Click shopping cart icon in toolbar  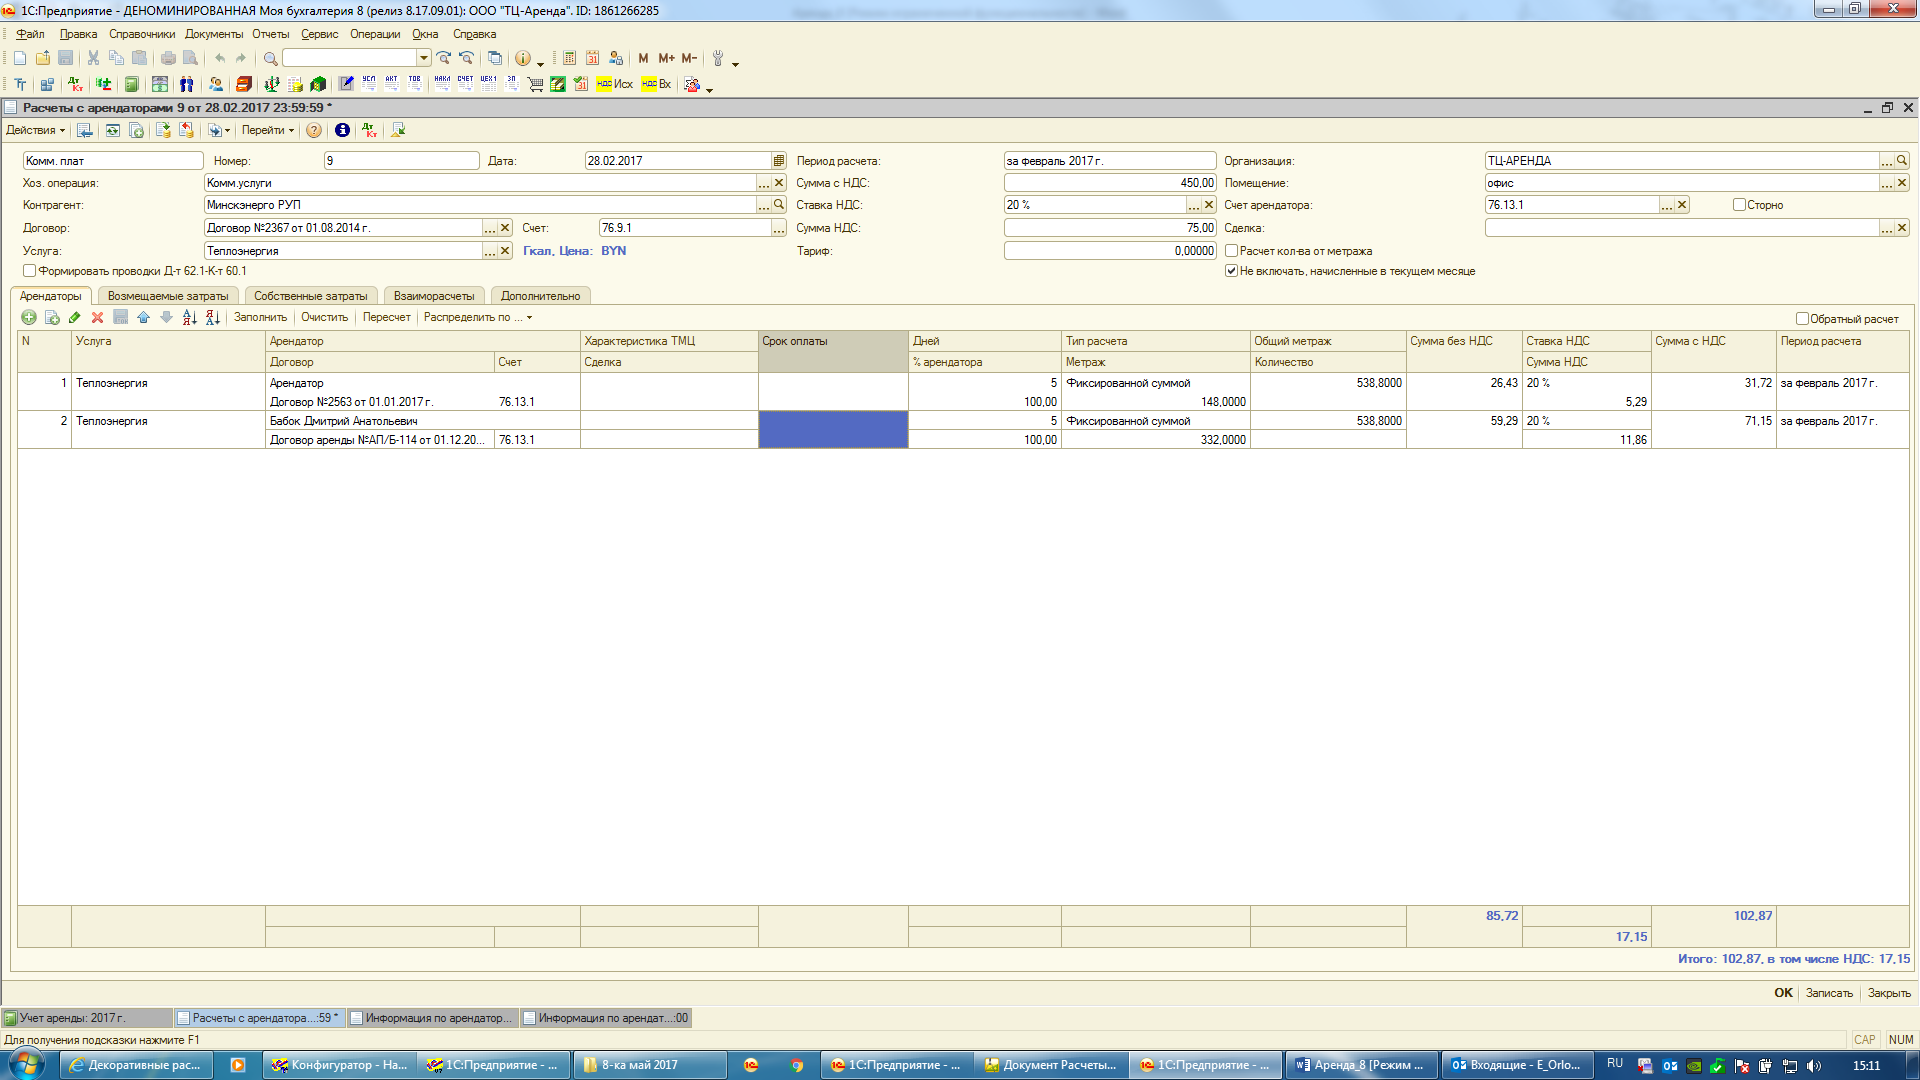point(535,85)
